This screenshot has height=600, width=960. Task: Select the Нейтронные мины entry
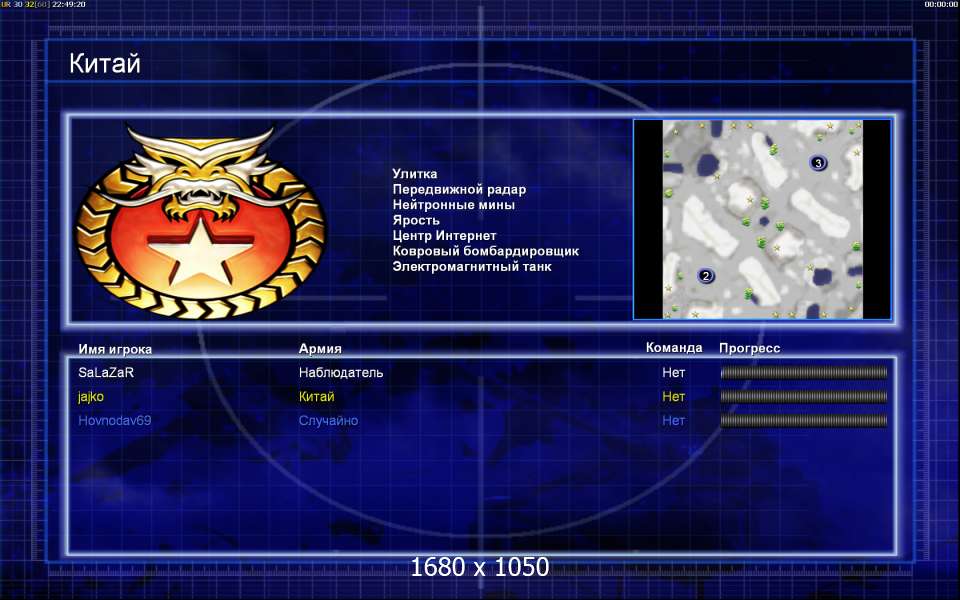[454, 204]
